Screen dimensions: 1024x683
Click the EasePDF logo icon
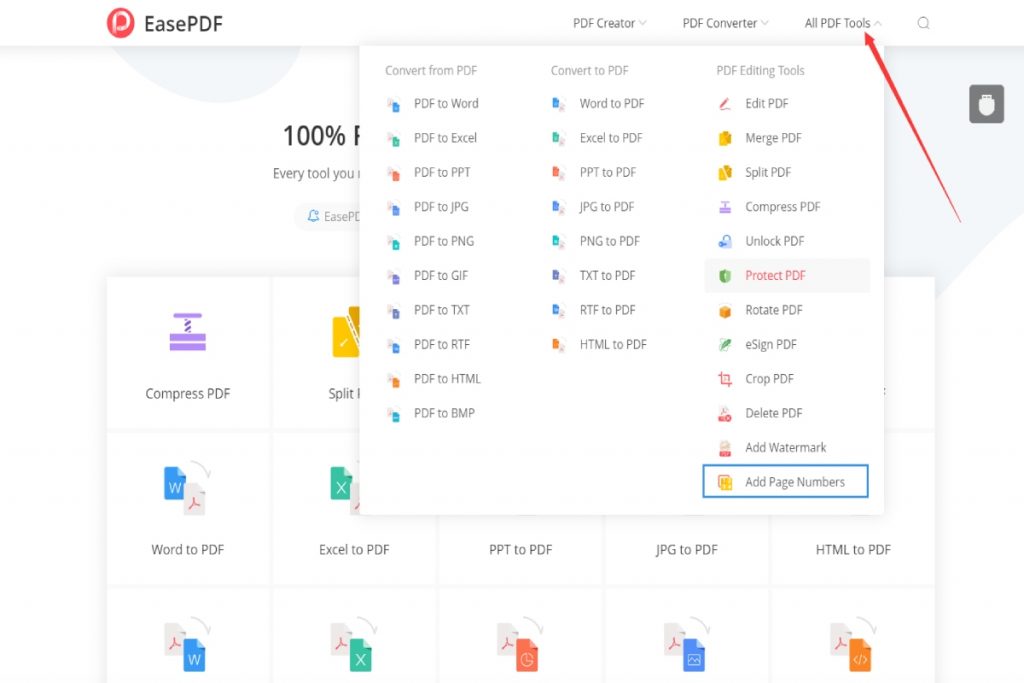coord(121,23)
